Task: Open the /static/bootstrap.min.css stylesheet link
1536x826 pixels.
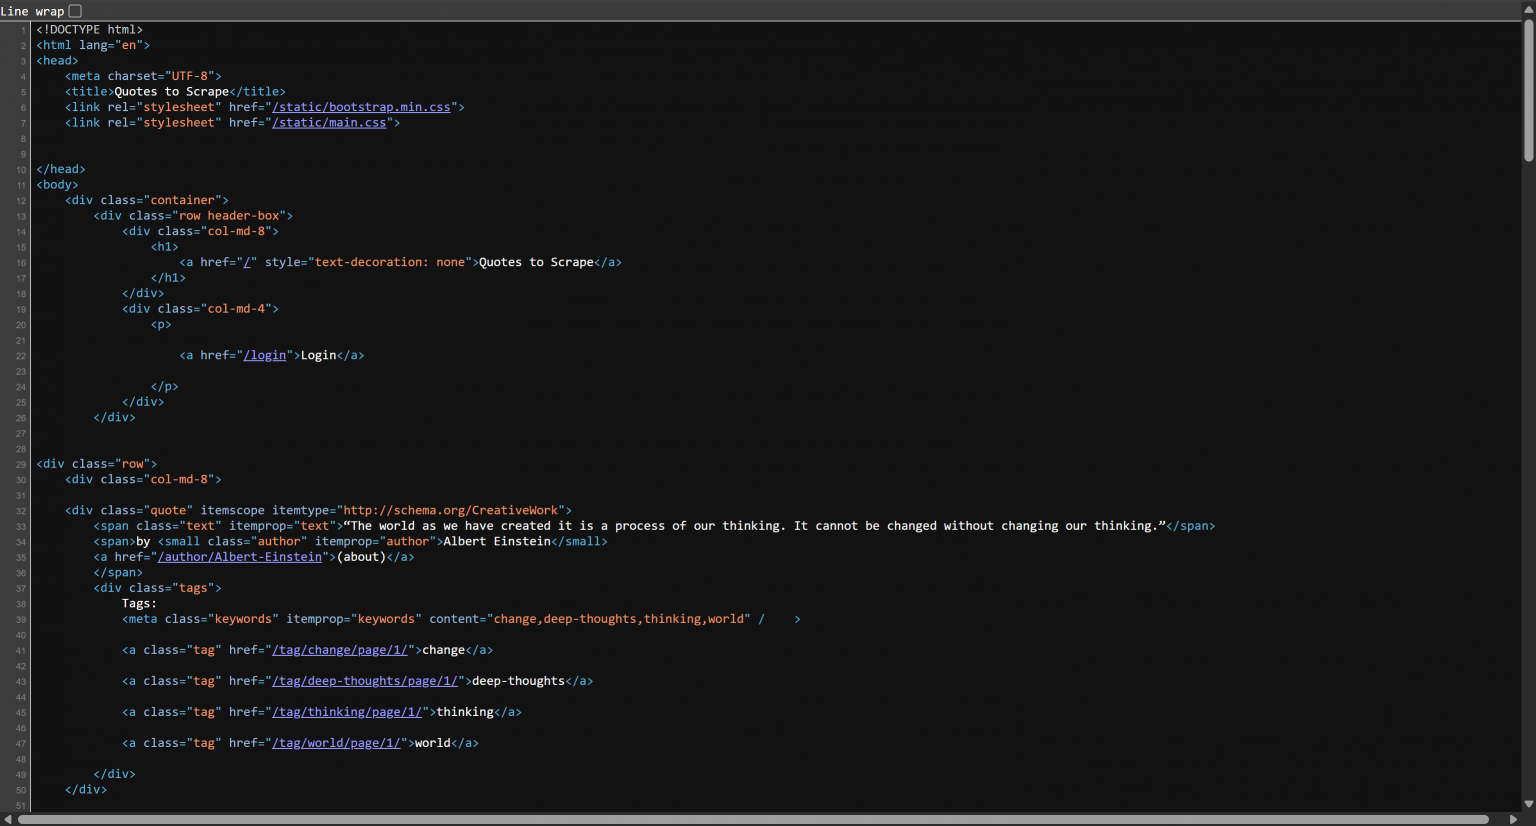Action: (361, 106)
